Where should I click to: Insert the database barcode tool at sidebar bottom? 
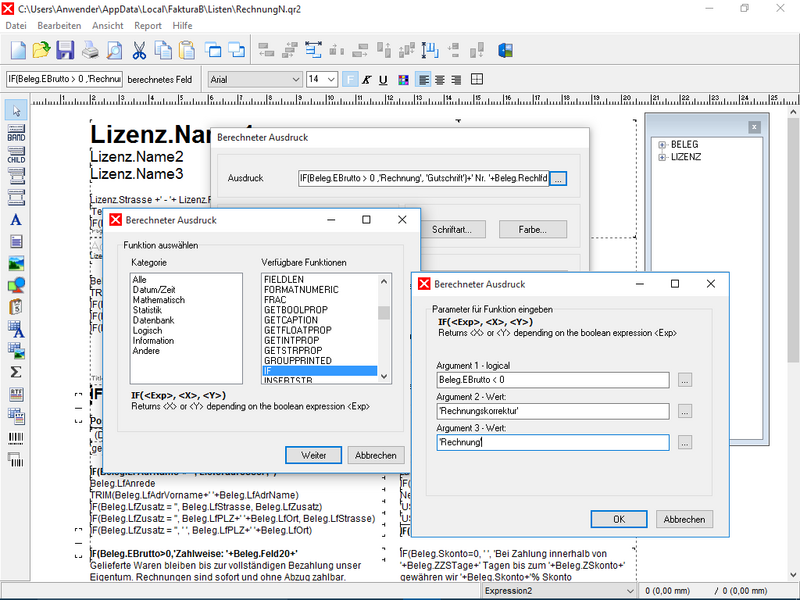pos(16,460)
